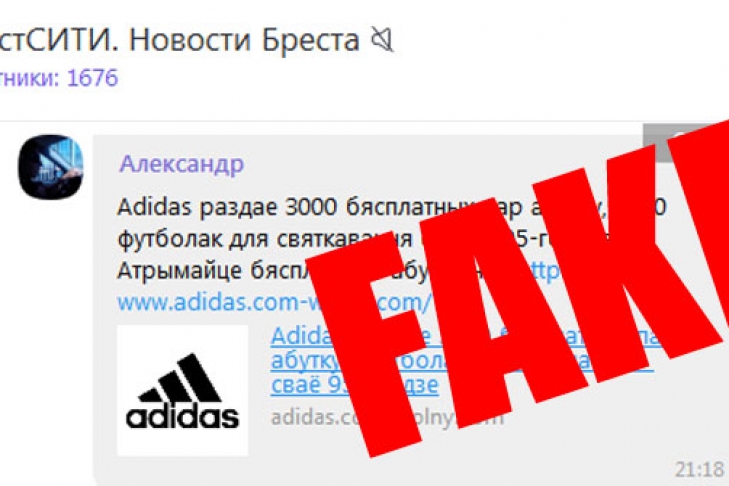729x486 pixels.
Task: Click the preview link line starting 'абутку'
Action: 462,360
